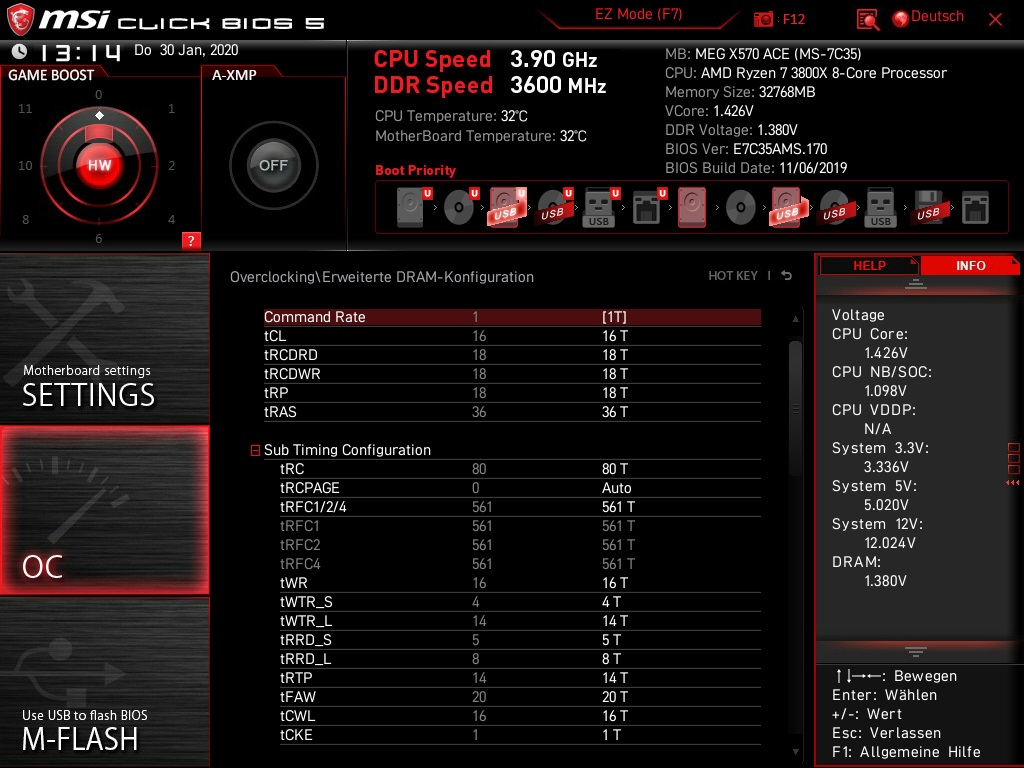Click the scrollbar down arrow in timing list
The image size is (1024, 768).
coord(795,752)
